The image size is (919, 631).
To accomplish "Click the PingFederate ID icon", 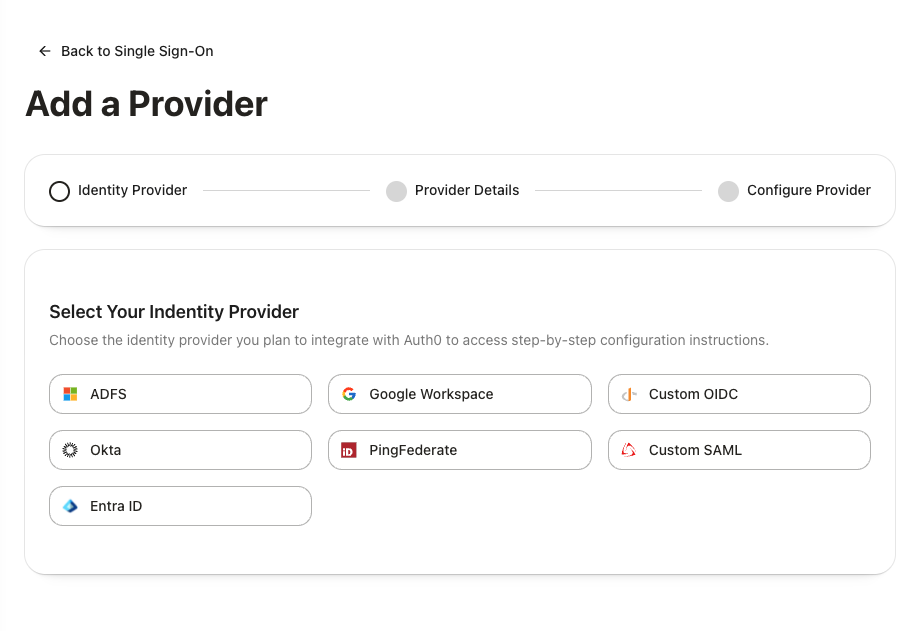I will coord(349,449).
